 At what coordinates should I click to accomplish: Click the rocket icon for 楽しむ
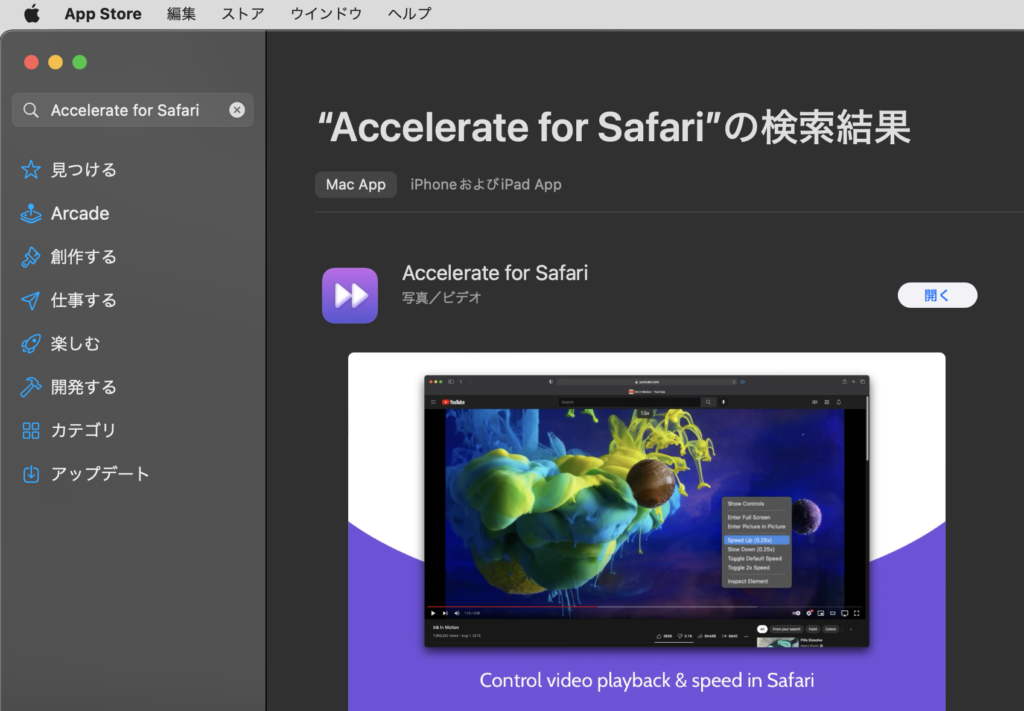pos(31,343)
